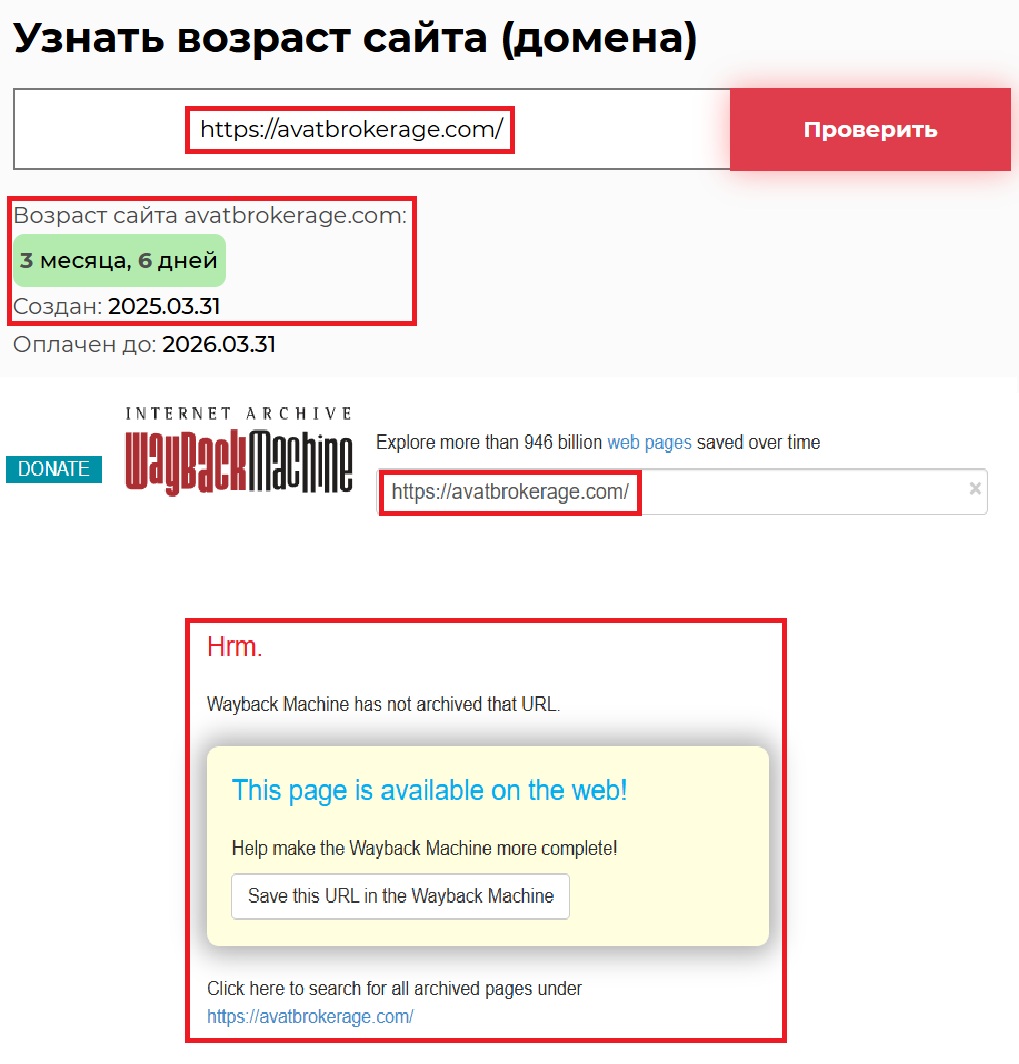The image size is (1019, 1064).
Task: Focus the Wayback Machine URL field
Action: pyautogui.click(x=682, y=491)
